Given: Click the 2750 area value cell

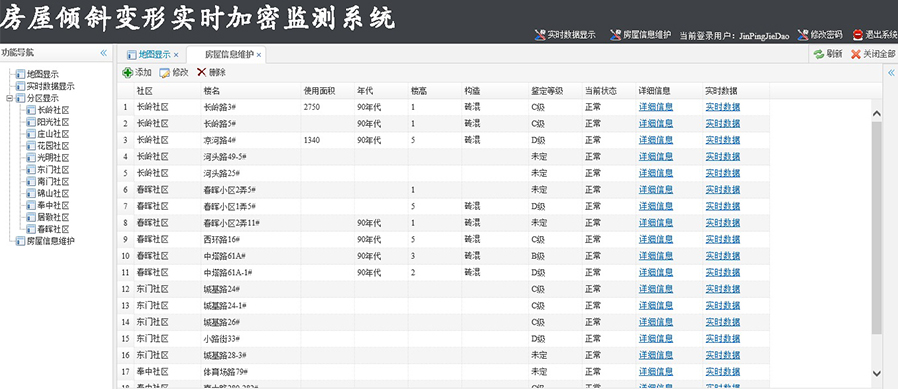Looking at the screenshot, I should pyautogui.click(x=328, y=107).
